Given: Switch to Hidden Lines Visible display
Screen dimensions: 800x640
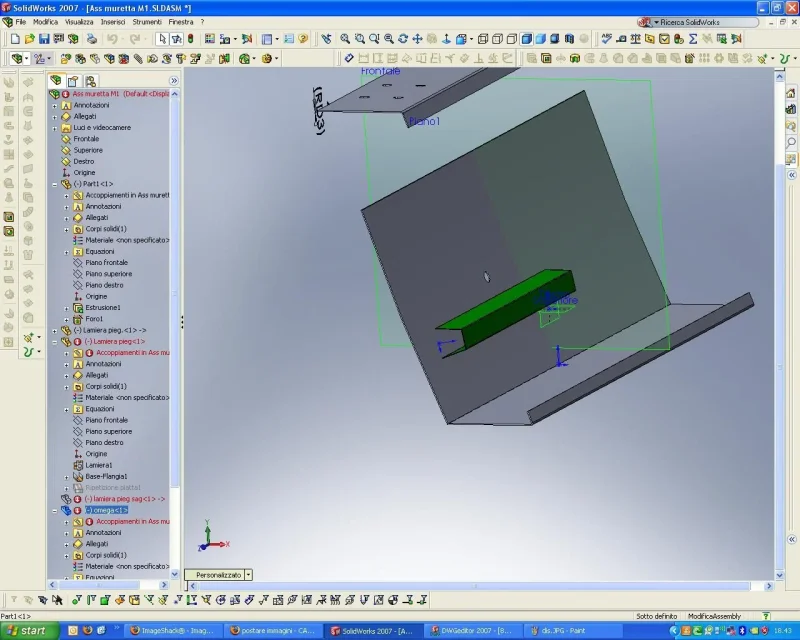Looking at the screenshot, I should (497, 39).
